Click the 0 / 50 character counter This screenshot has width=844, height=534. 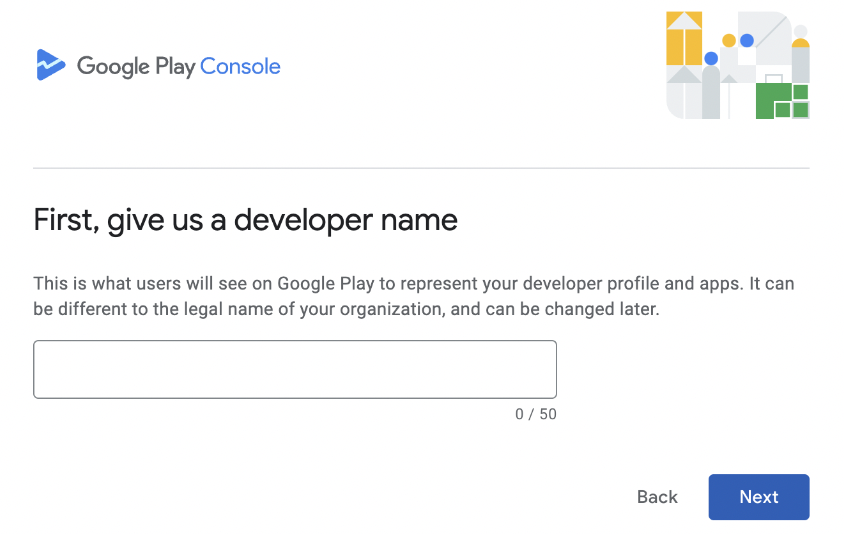click(536, 414)
